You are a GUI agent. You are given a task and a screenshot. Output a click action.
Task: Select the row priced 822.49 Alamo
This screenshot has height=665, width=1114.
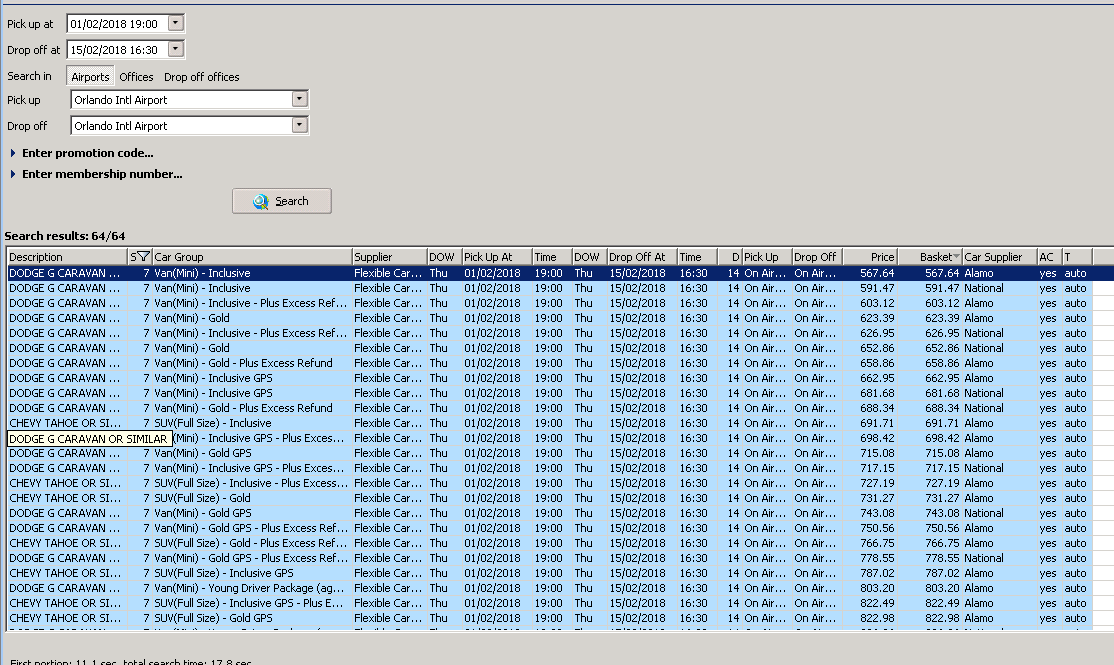[550, 602]
